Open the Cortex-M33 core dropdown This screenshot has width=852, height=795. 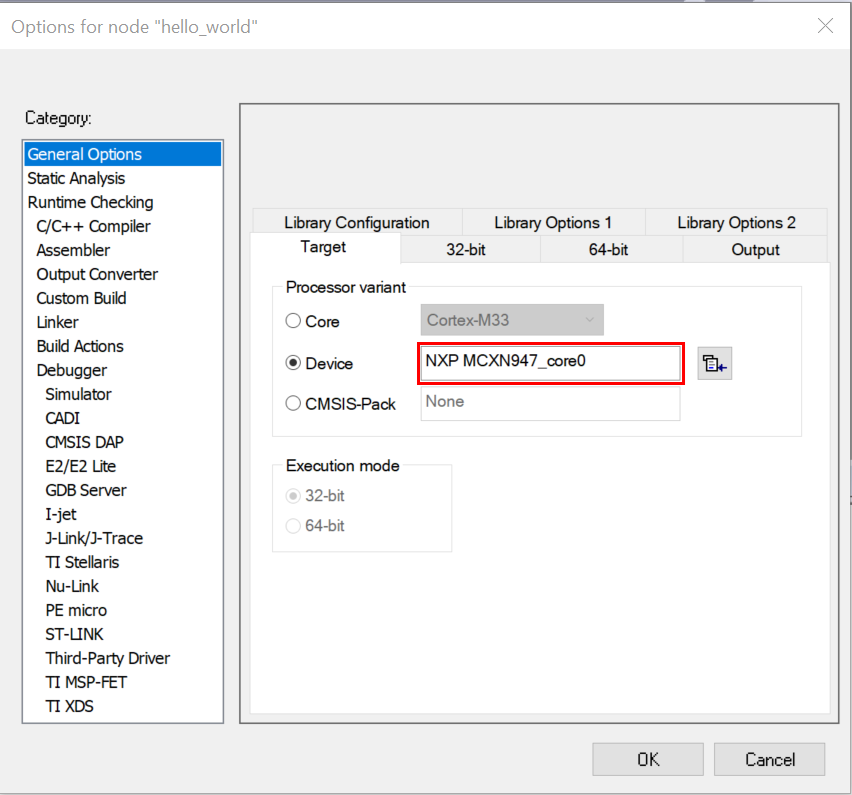(511, 321)
